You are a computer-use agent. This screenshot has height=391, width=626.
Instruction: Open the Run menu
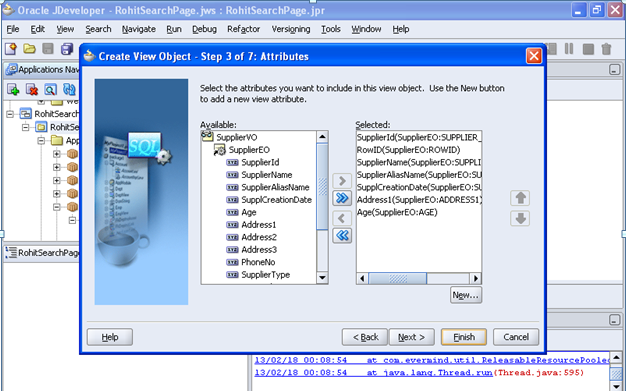click(174, 29)
